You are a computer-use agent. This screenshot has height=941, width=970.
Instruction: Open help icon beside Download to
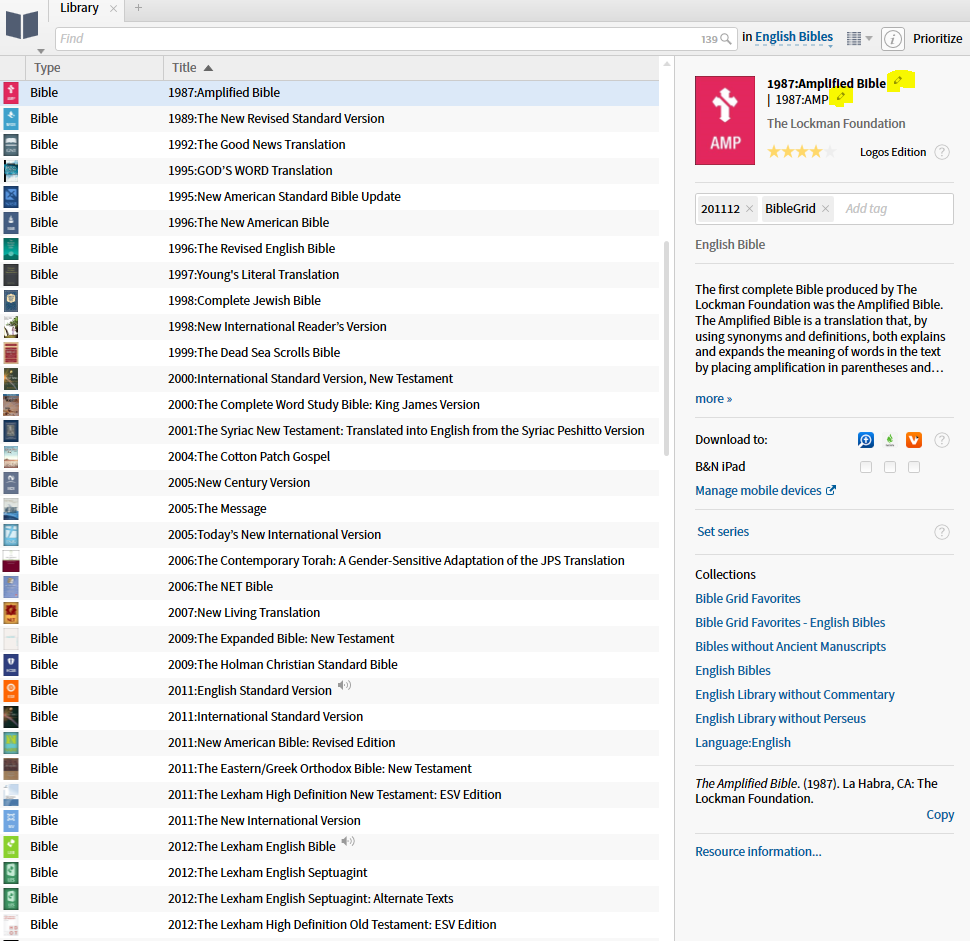pos(942,440)
